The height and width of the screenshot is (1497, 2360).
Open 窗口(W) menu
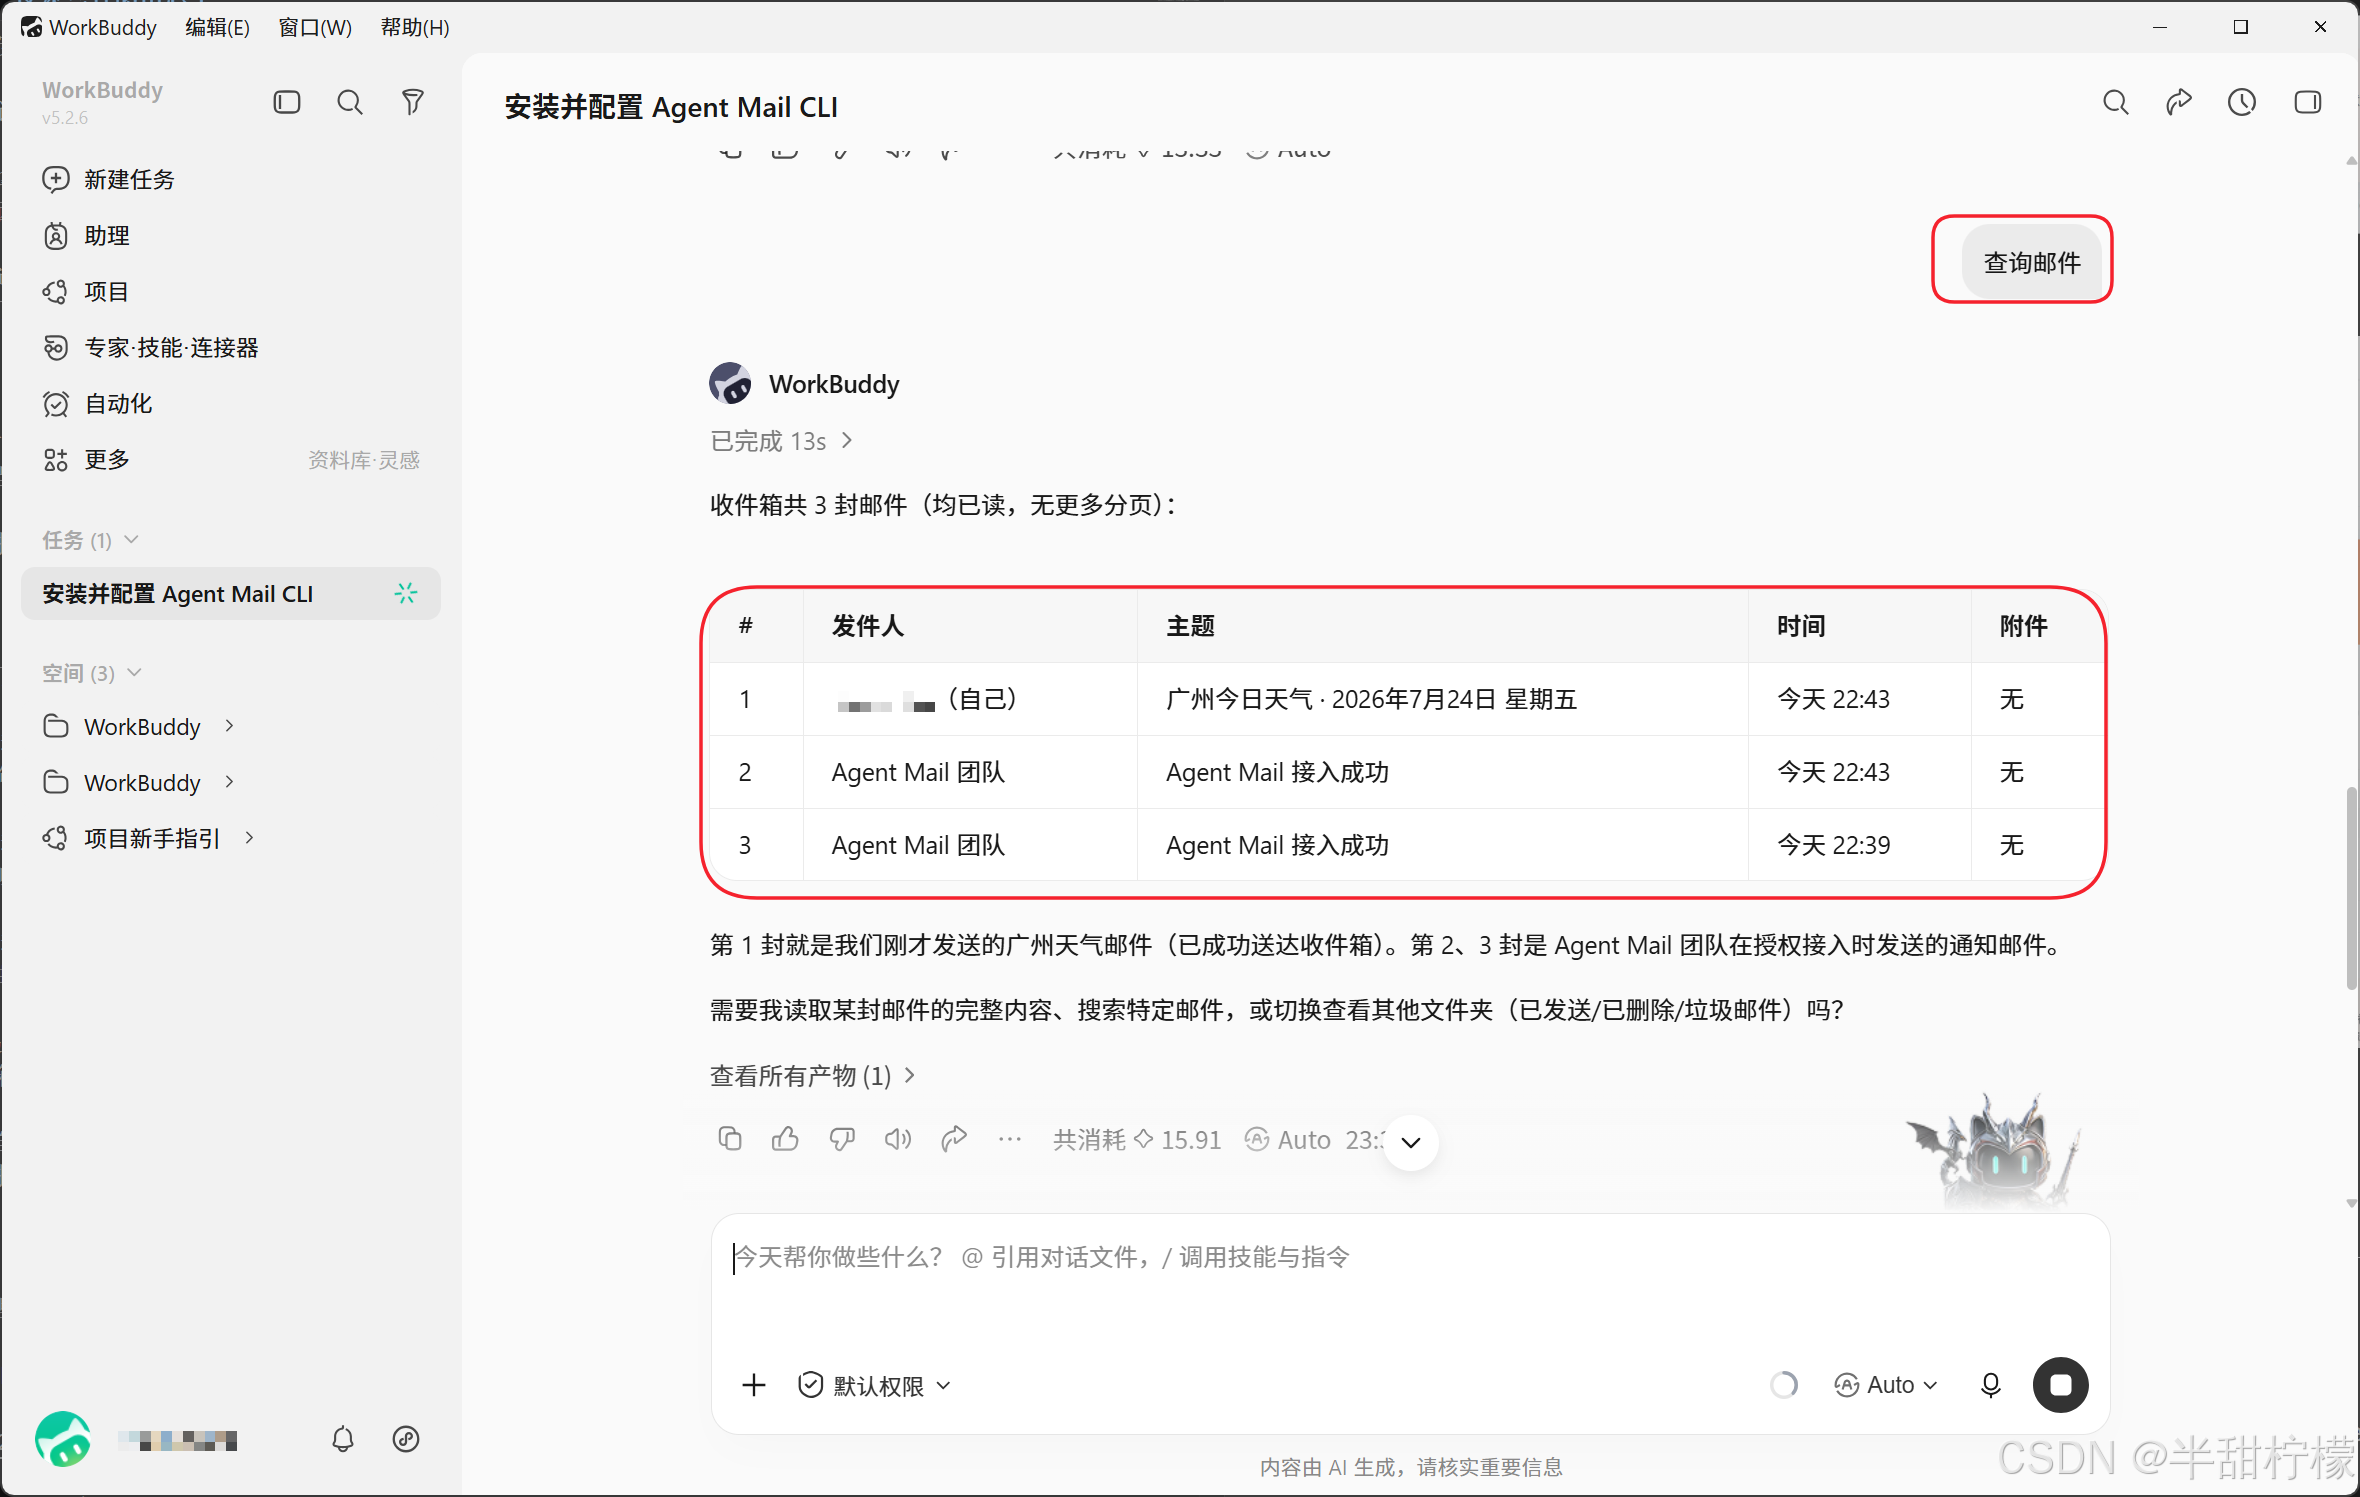[315, 27]
